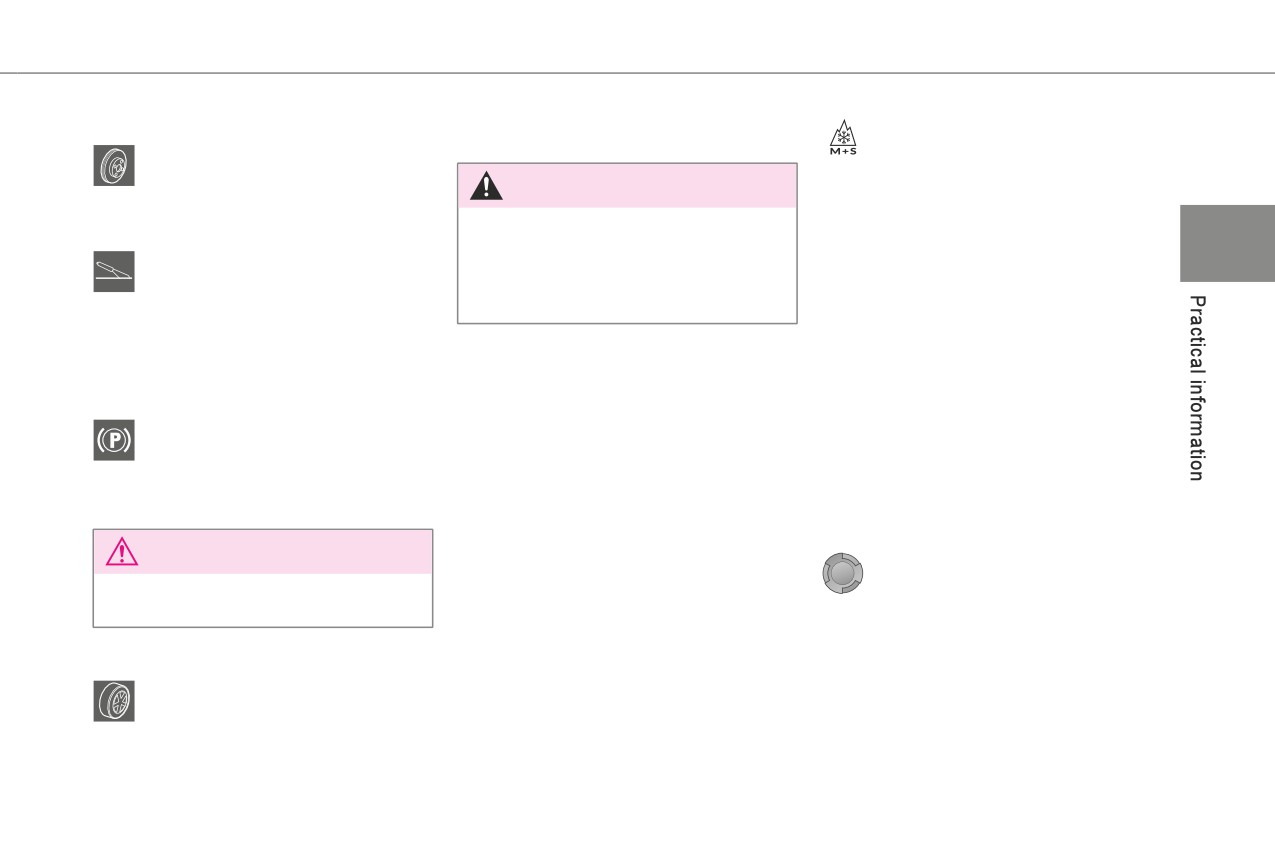The height and width of the screenshot is (860, 1275).
Task: Select the brake pedal icon
Action: (114, 272)
